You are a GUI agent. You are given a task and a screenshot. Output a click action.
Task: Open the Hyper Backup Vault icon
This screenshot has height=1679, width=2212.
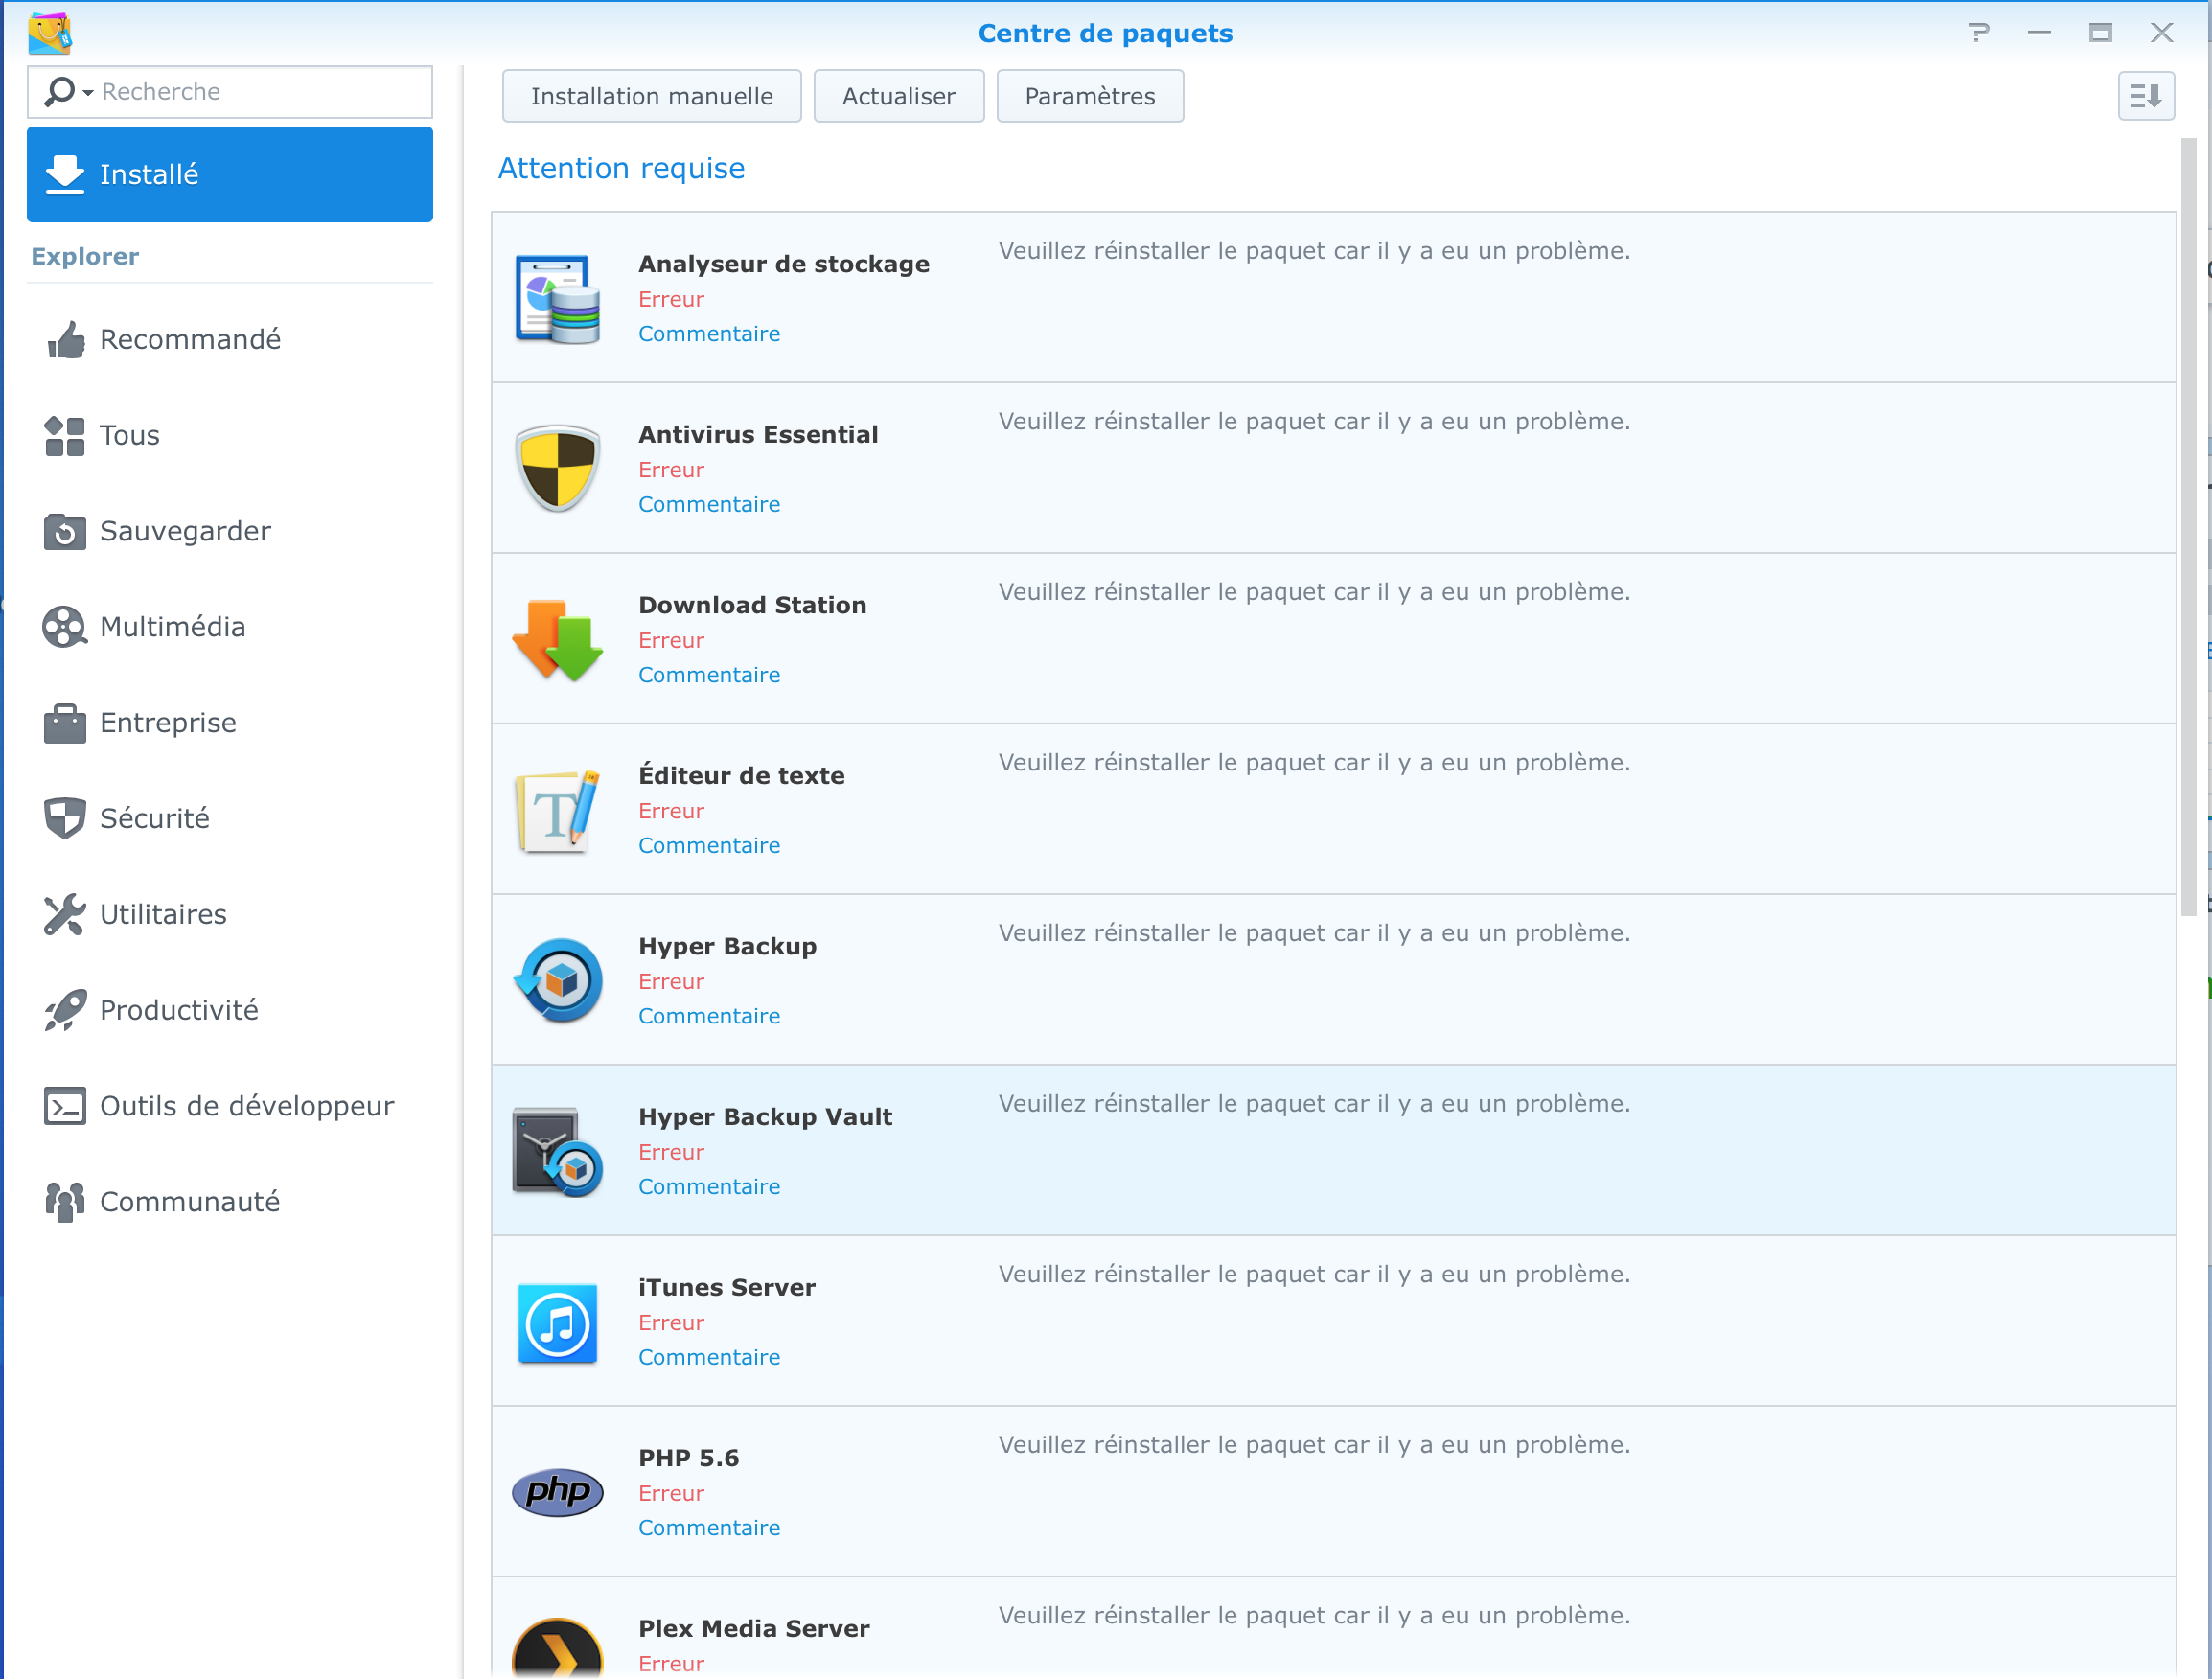pos(557,1152)
